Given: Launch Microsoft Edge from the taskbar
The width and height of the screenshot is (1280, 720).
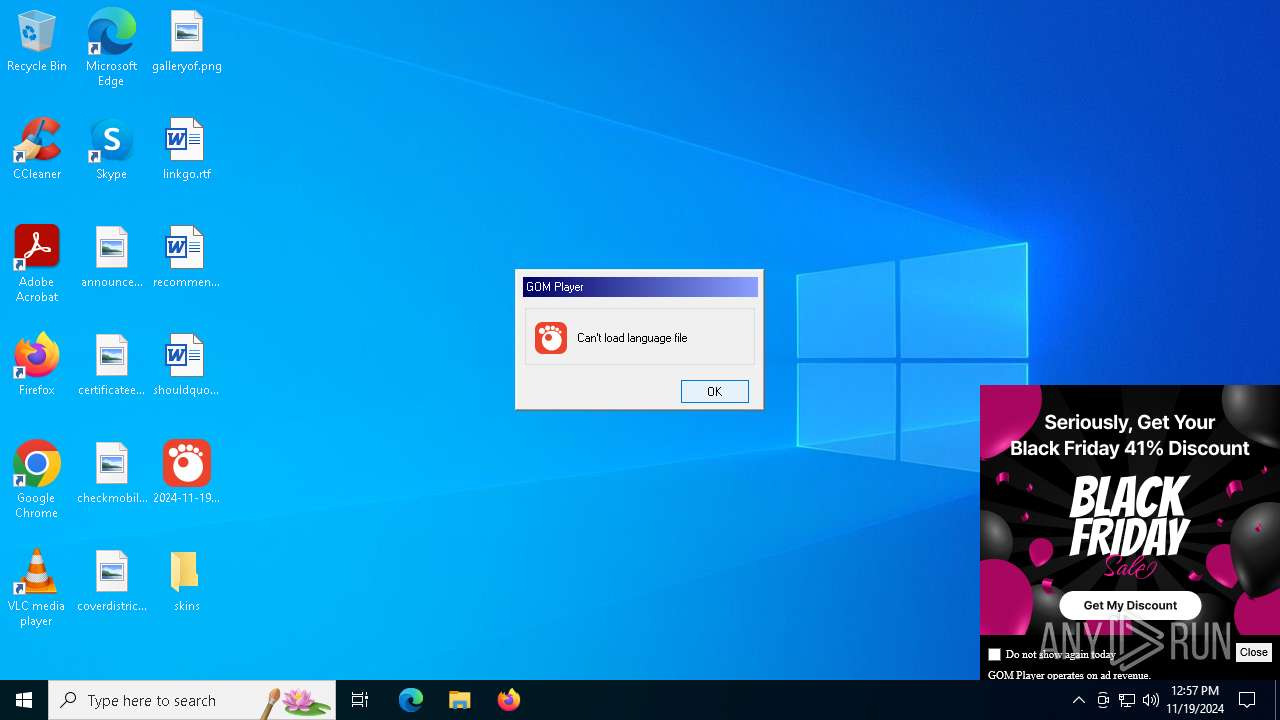Looking at the screenshot, I should [411, 700].
